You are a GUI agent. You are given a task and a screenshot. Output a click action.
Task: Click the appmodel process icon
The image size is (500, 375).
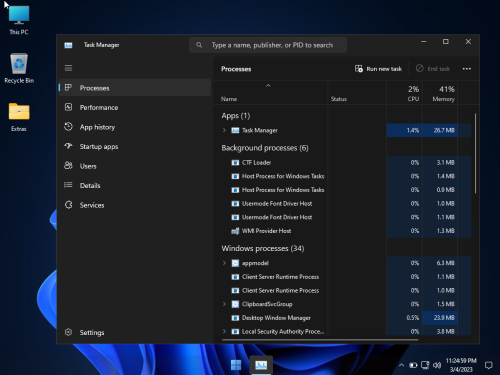tap(235, 263)
